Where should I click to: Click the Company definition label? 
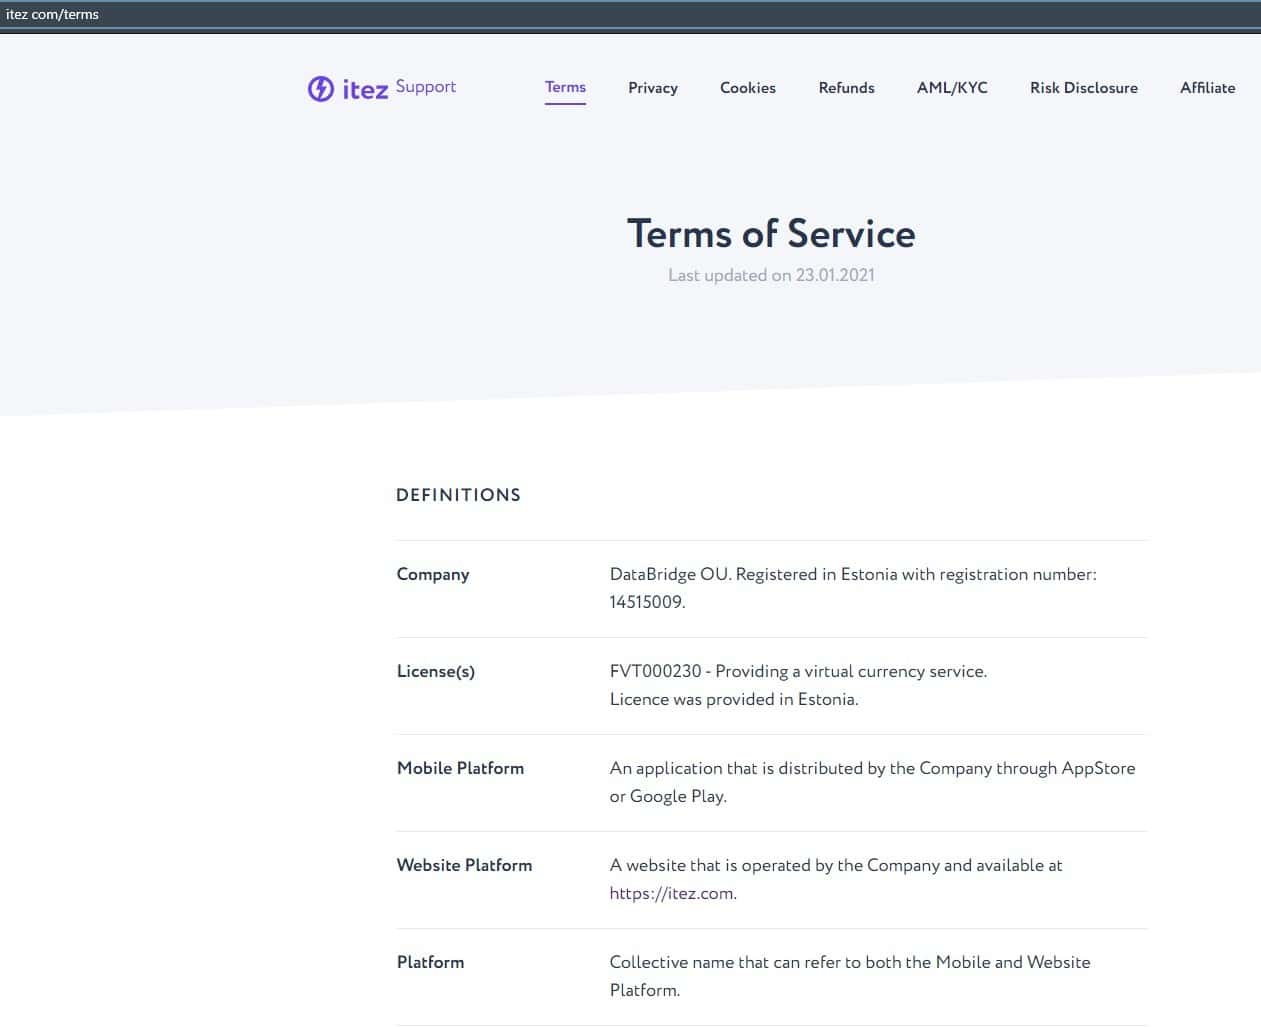coord(432,574)
